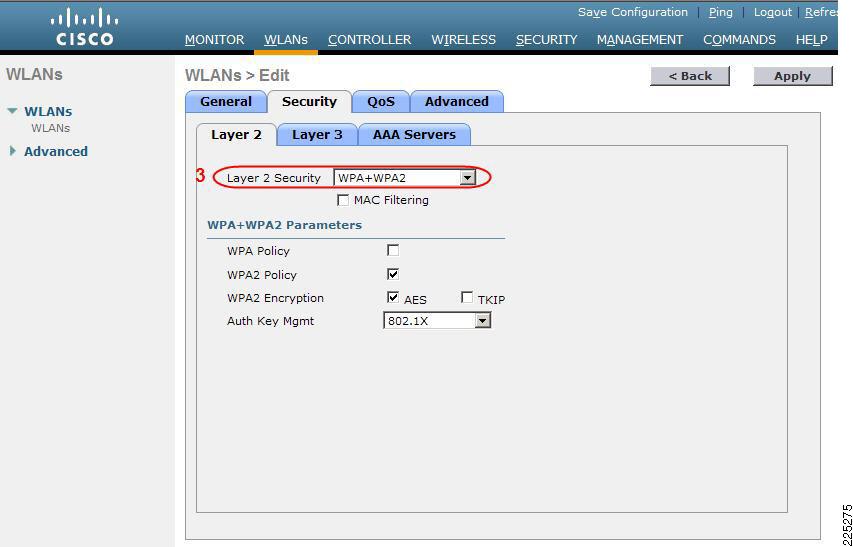Enable the WPA Policy checkbox
The image size is (853, 547).
point(393,250)
